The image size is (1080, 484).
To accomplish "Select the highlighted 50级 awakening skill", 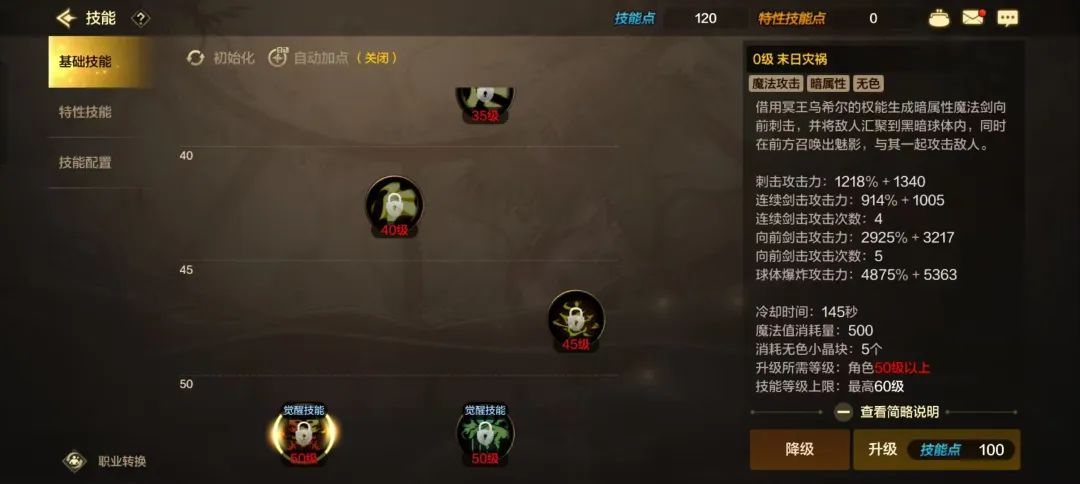I will tap(304, 435).
